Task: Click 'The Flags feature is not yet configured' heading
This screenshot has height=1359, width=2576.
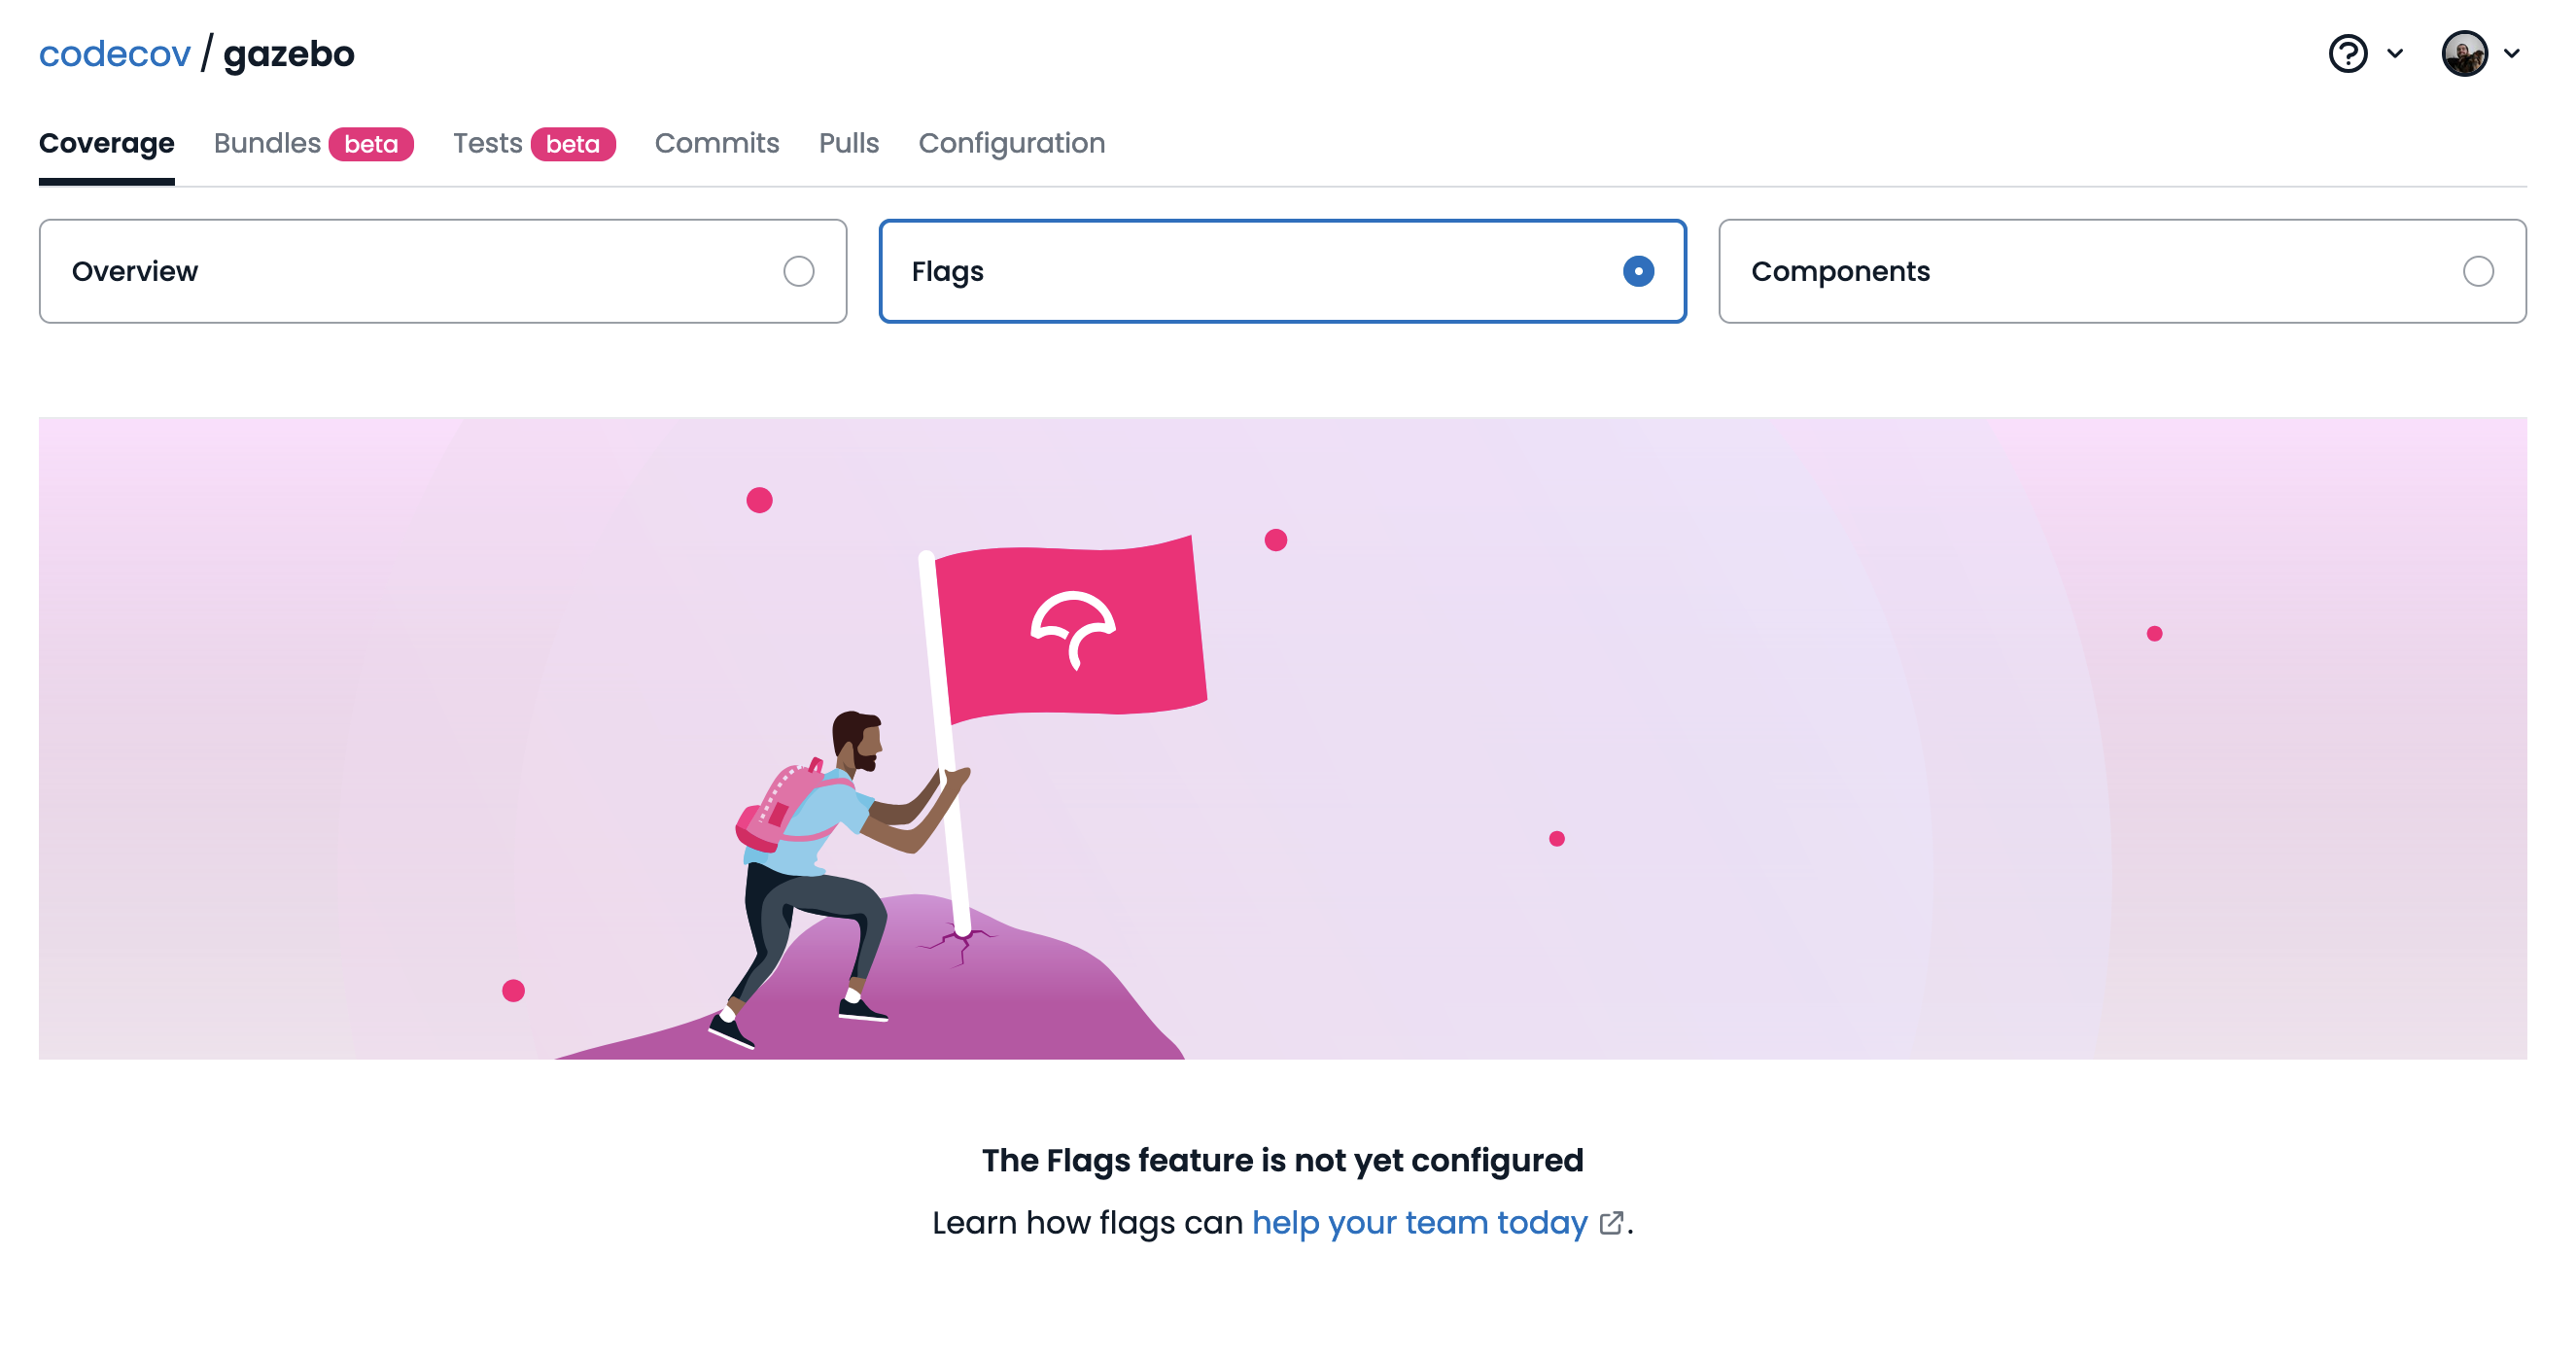Action: click(x=1282, y=1160)
